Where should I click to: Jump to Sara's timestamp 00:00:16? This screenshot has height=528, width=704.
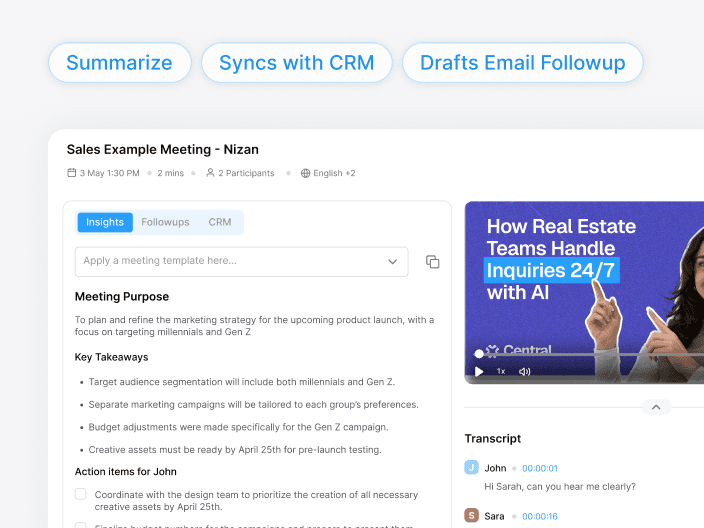pos(540,517)
